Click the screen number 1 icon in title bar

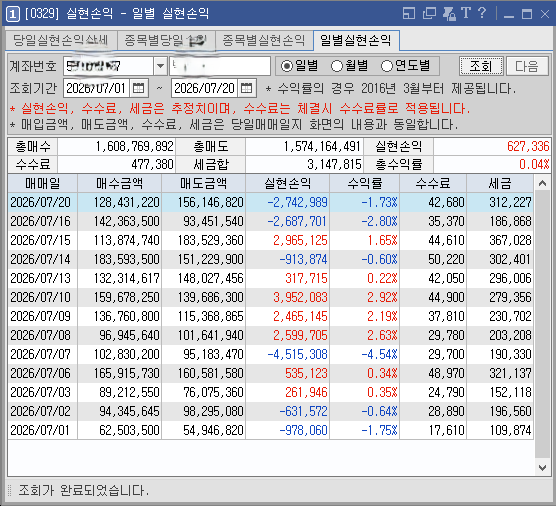(12, 14)
